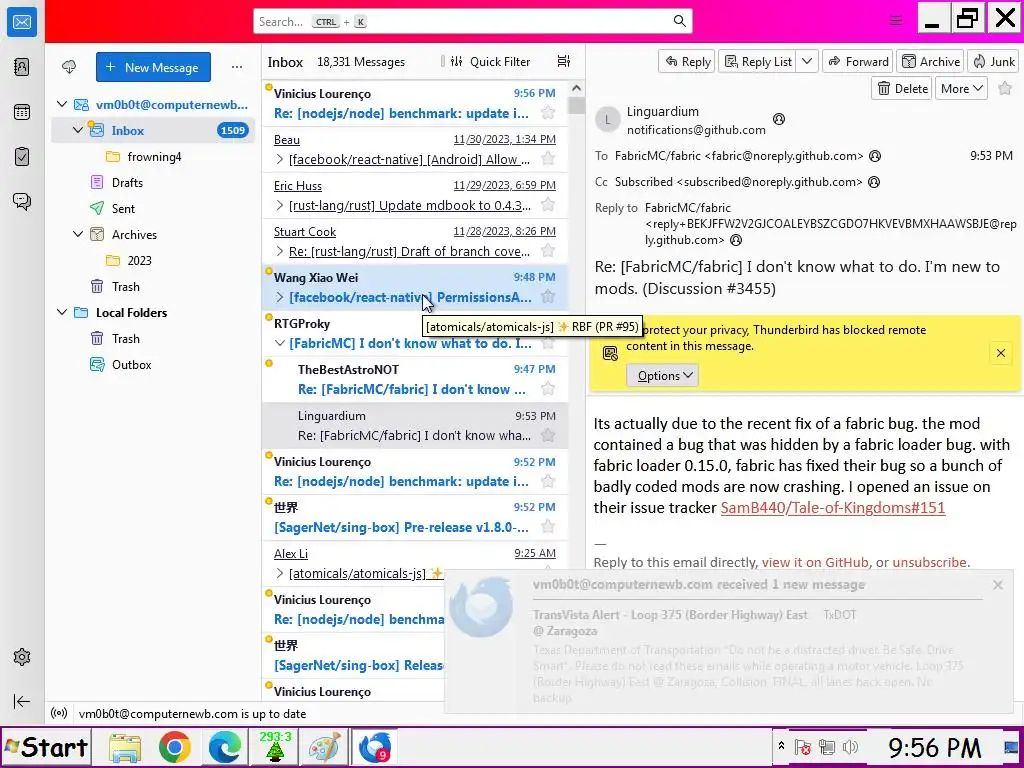This screenshot has height=768, width=1024.
Task: Open the Drafts folder
Action: point(127,182)
